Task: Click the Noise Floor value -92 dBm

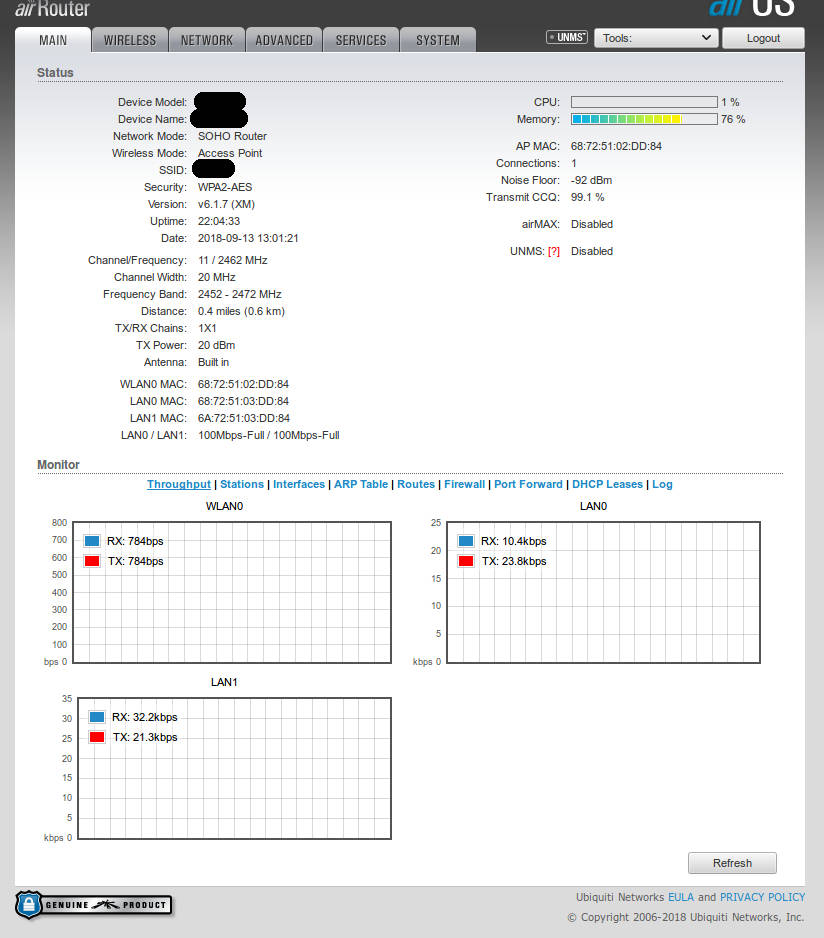Action: pos(591,180)
